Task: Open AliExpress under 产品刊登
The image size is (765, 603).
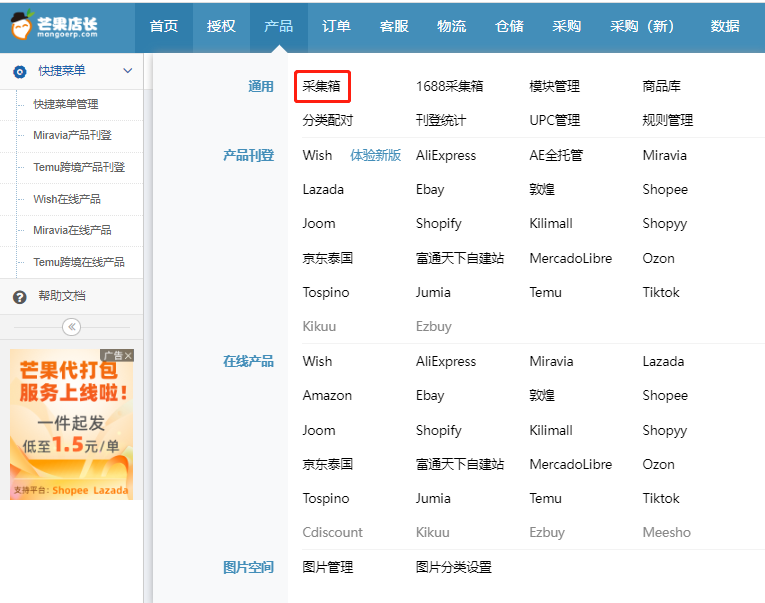Action: 446,156
